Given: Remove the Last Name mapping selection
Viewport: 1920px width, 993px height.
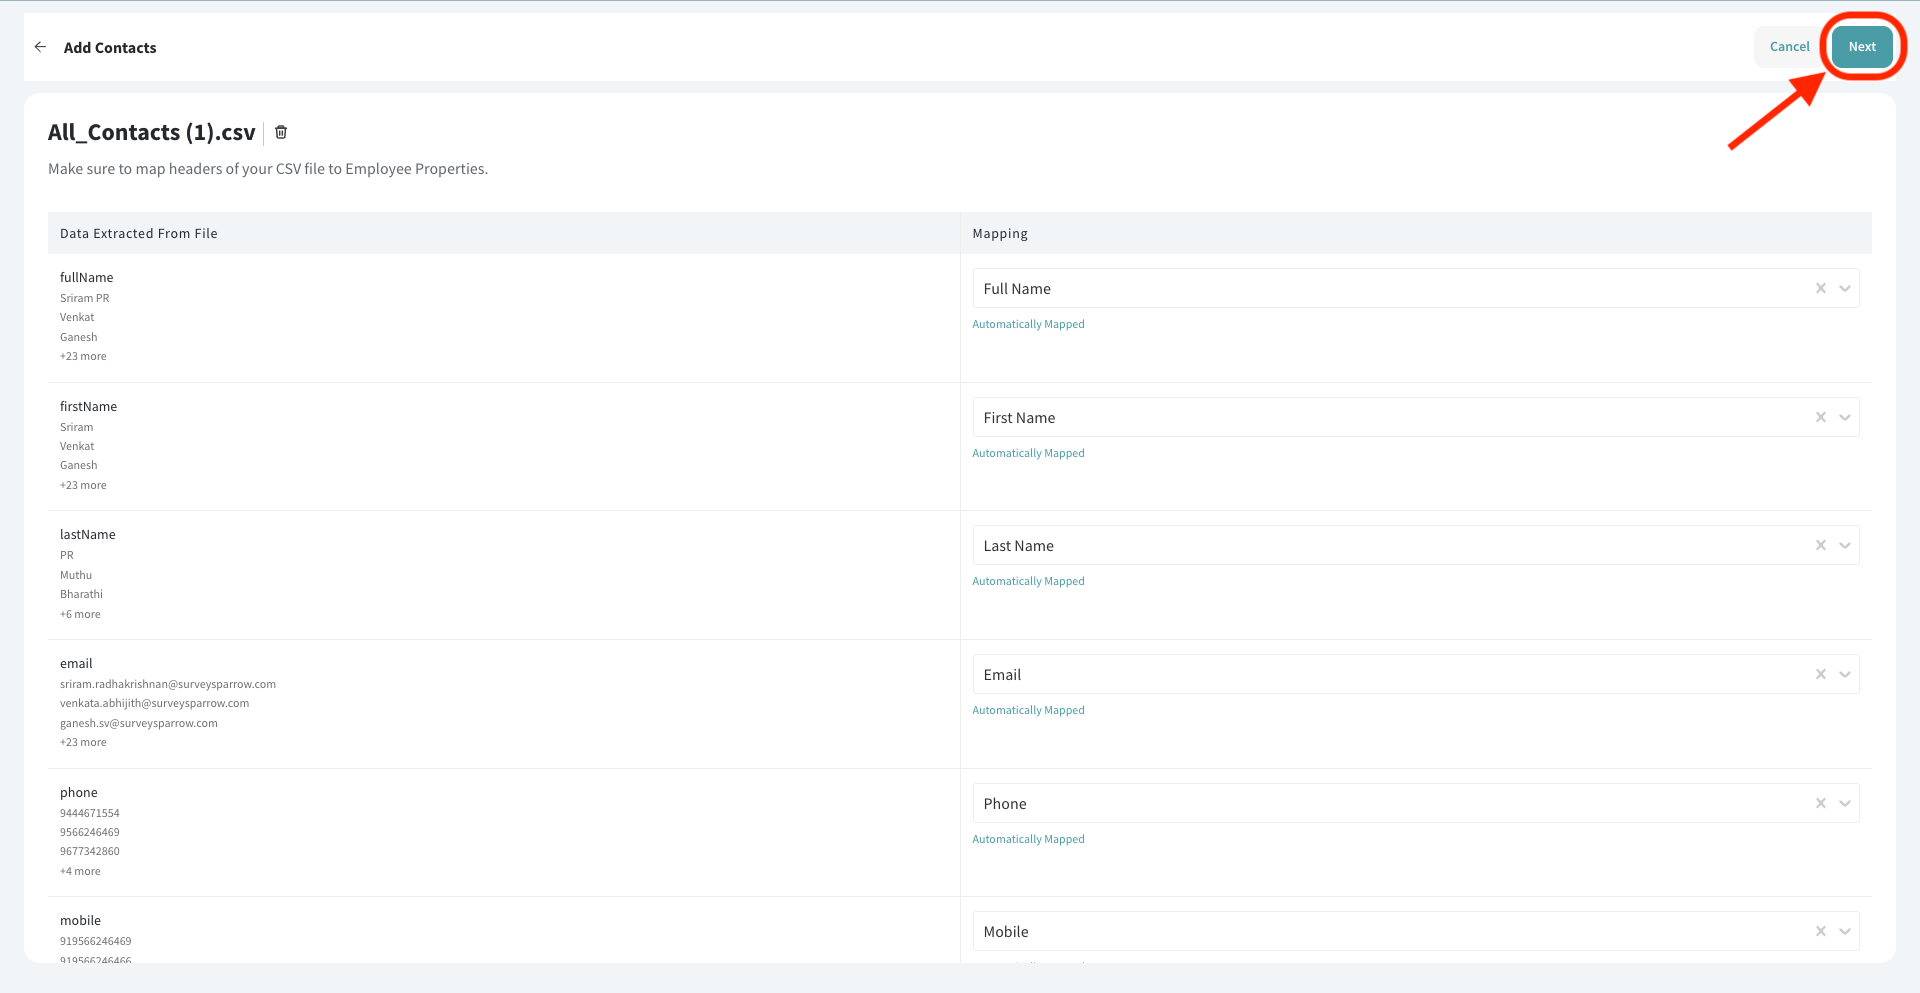Looking at the screenshot, I should (x=1820, y=545).
